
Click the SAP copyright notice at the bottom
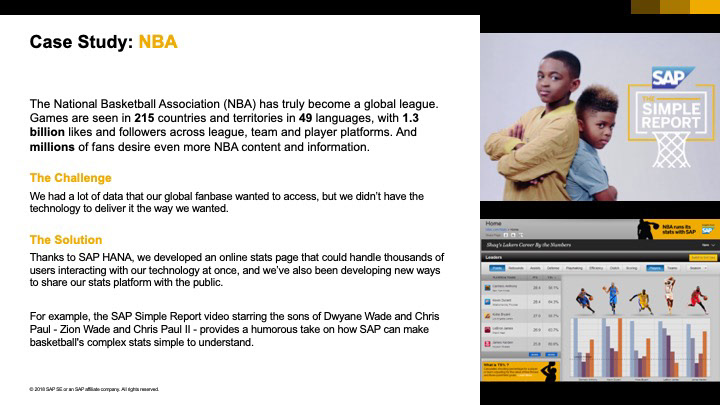coord(94,389)
